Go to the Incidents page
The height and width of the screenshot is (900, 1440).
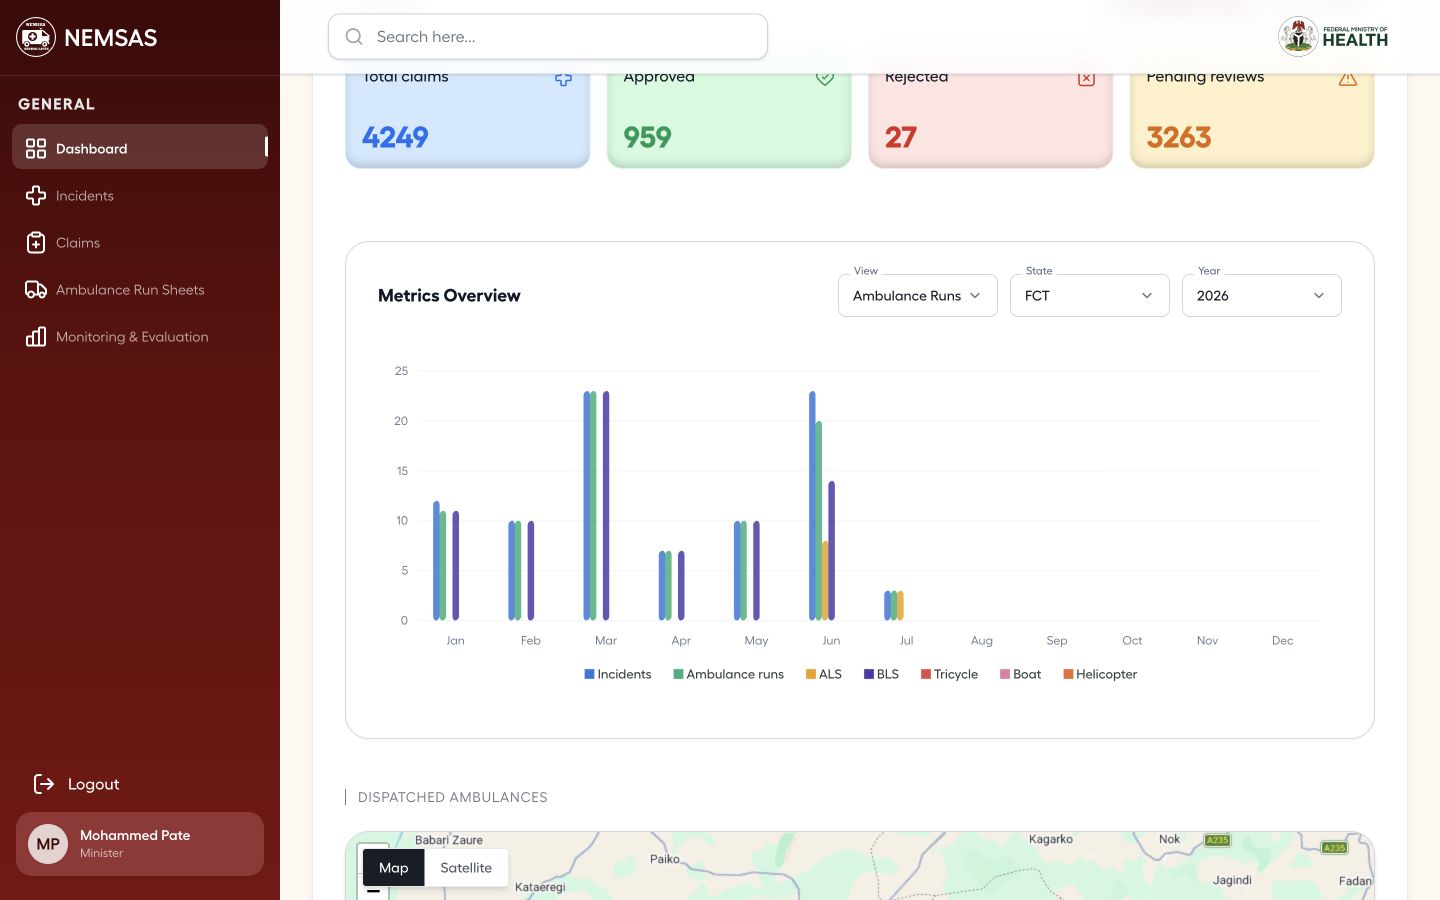click(x=140, y=196)
